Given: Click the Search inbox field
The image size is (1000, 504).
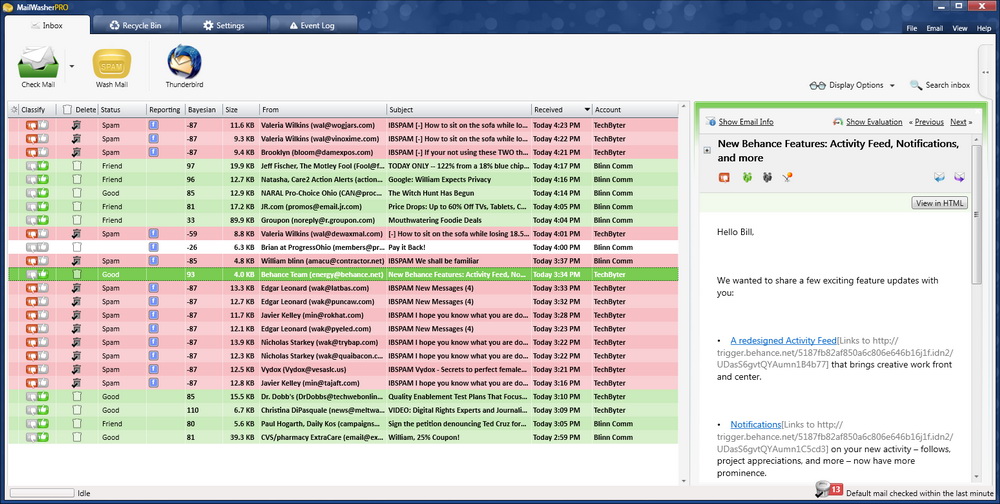Looking at the screenshot, I should tap(947, 85).
